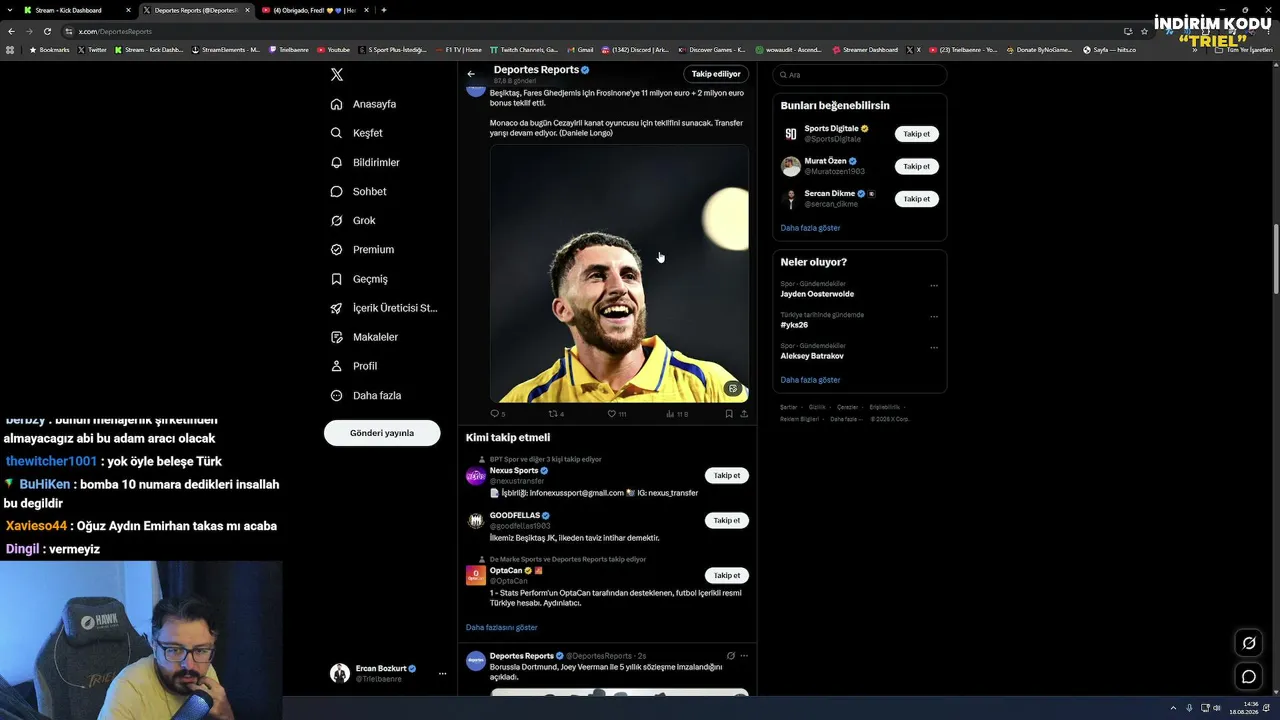The height and width of the screenshot is (720, 1280).
Task: Show more in Bunları beğenebilirsin panel
Action: click(x=810, y=228)
